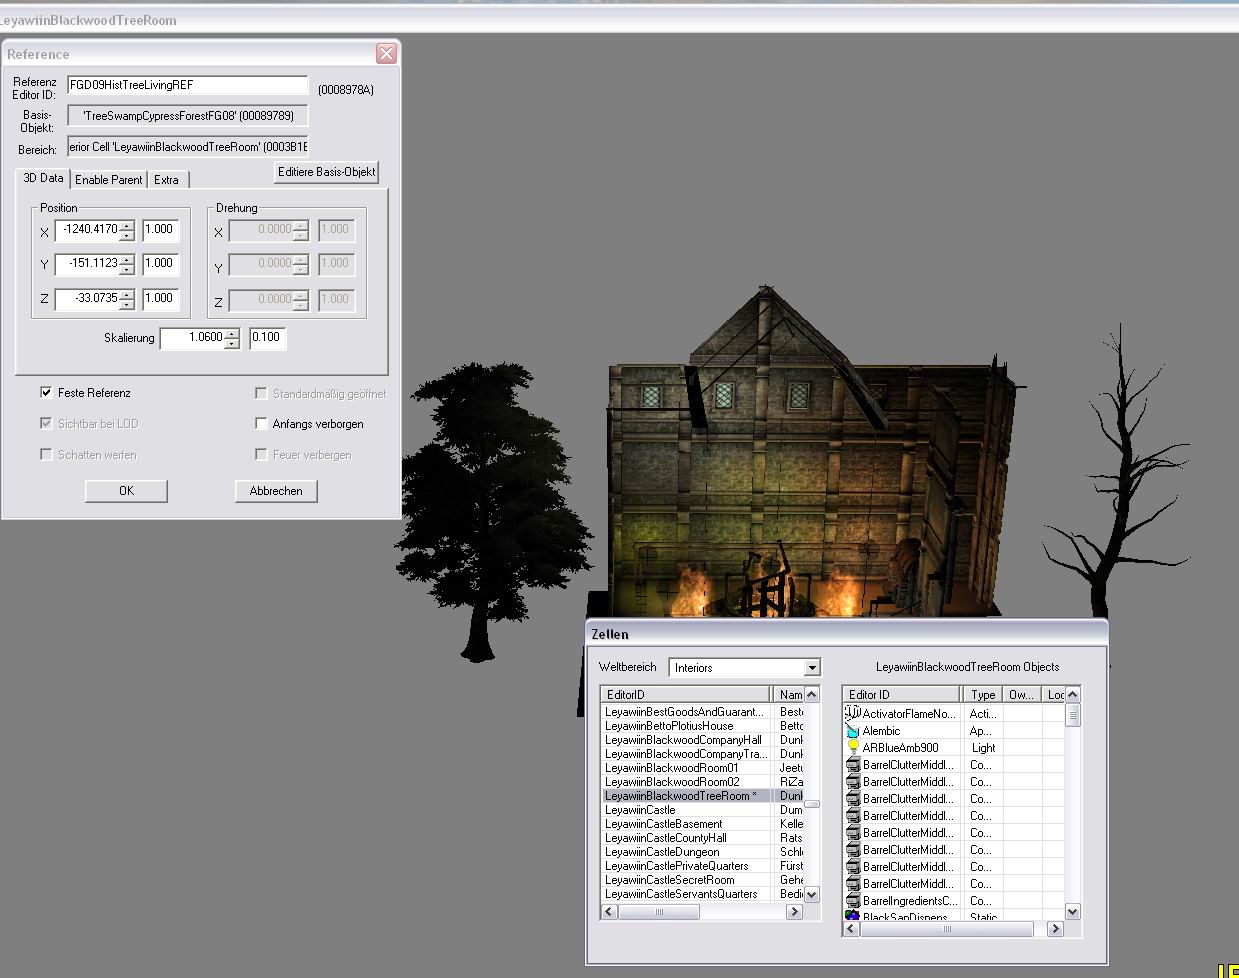The image size is (1239, 978).
Task: Click first BarrelClutterMiddl container icon
Action: click(x=853, y=765)
